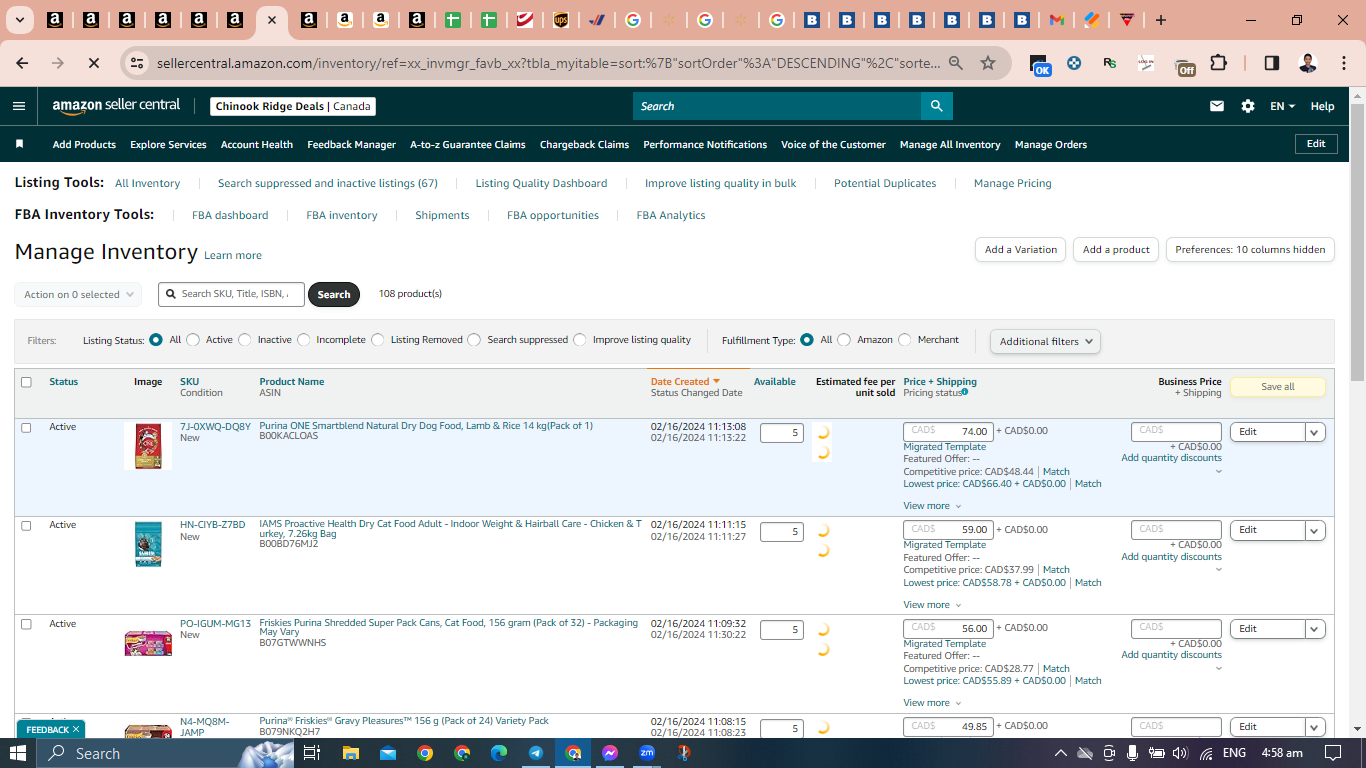Choose the Listing Removed radio option
Image resolution: width=1366 pixels, height=768 pixels.
tap(378, 340)
